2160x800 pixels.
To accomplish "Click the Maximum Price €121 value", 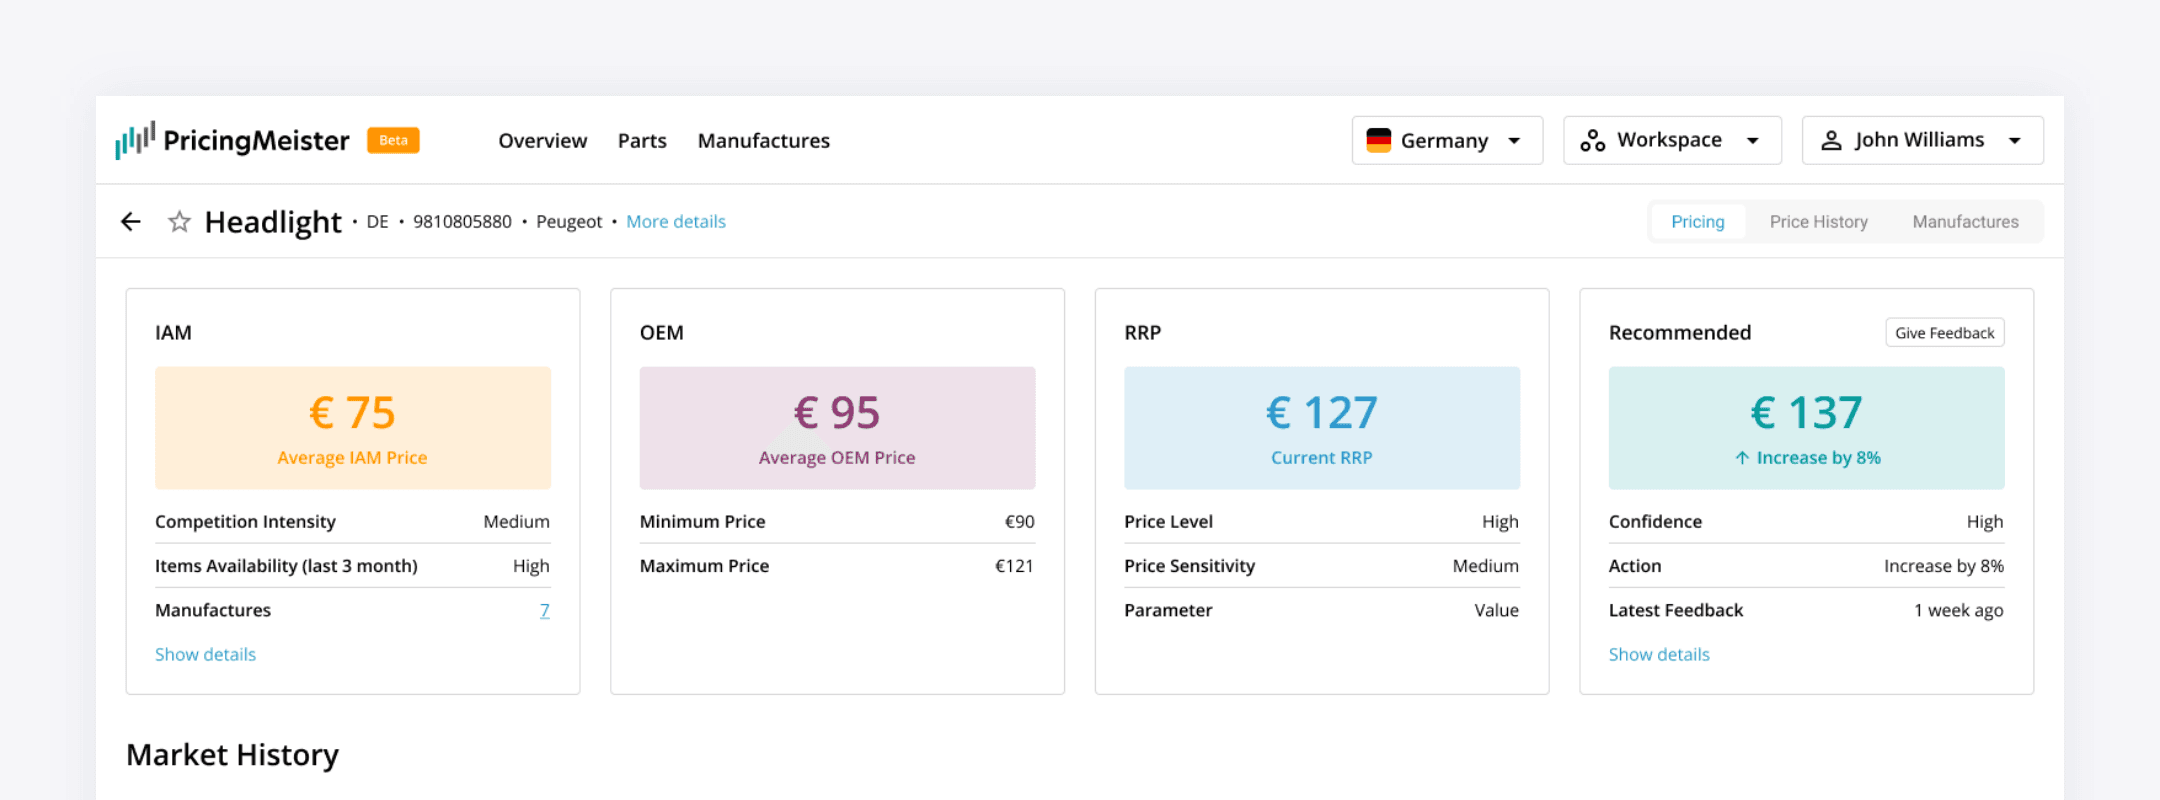I will point(1014,566).
